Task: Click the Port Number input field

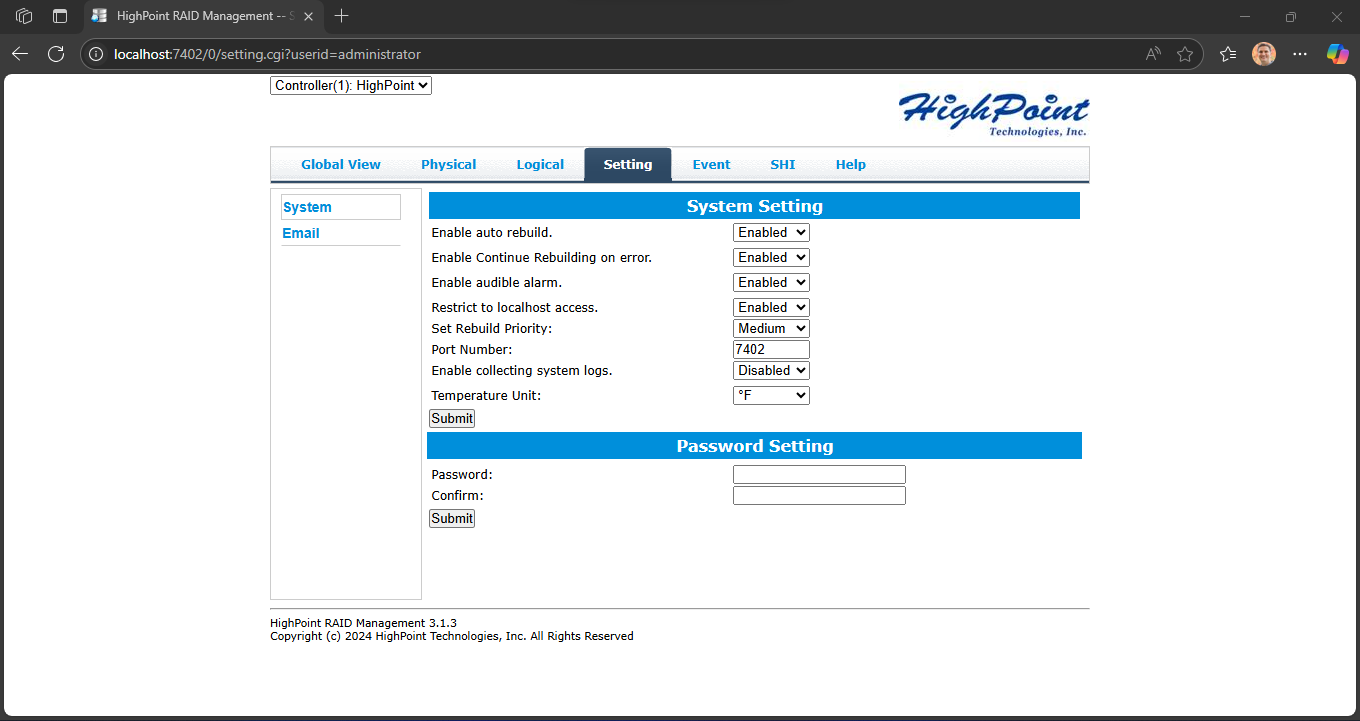Action: [x=771, y=349]
